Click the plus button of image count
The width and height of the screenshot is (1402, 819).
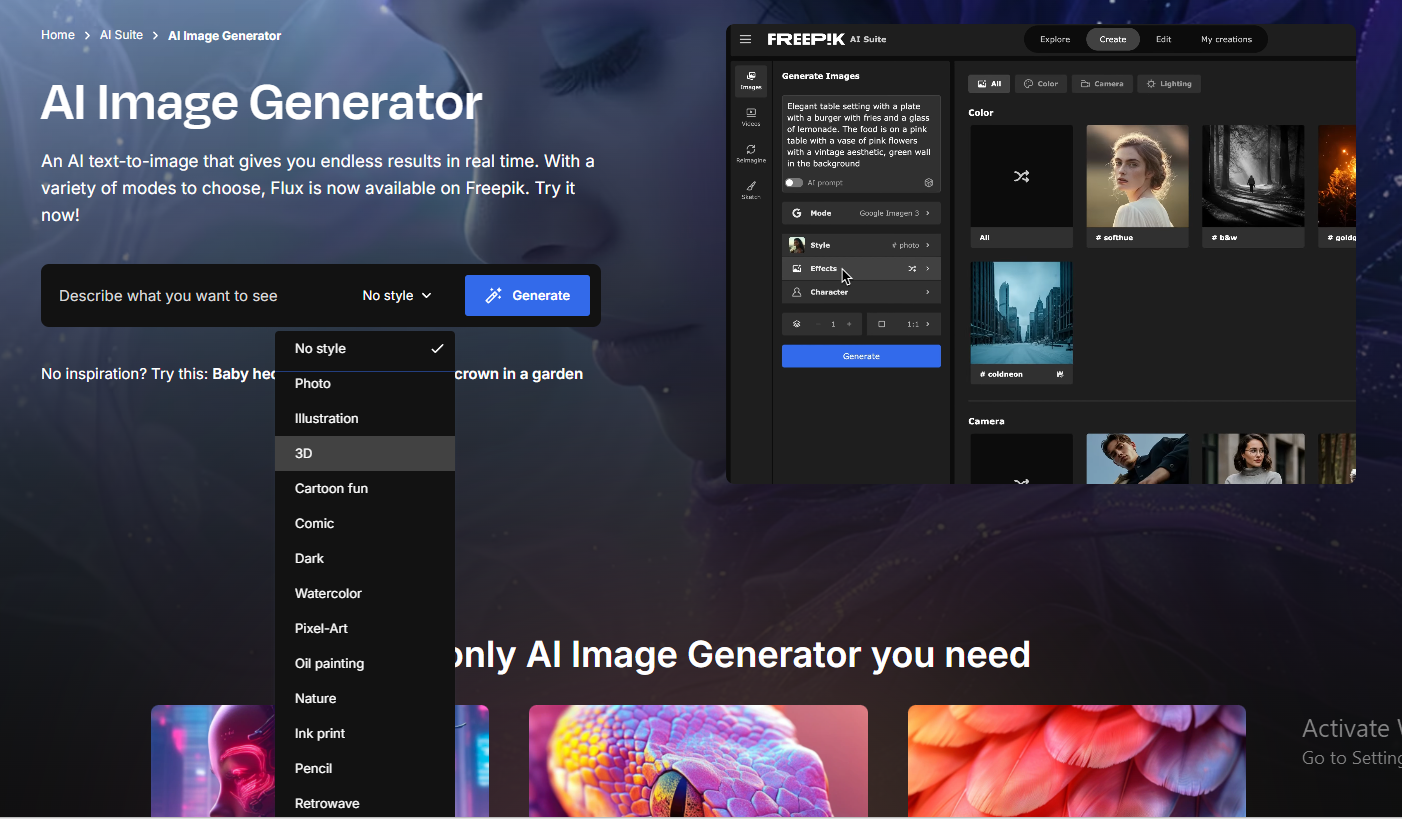(x=849, y=324)
